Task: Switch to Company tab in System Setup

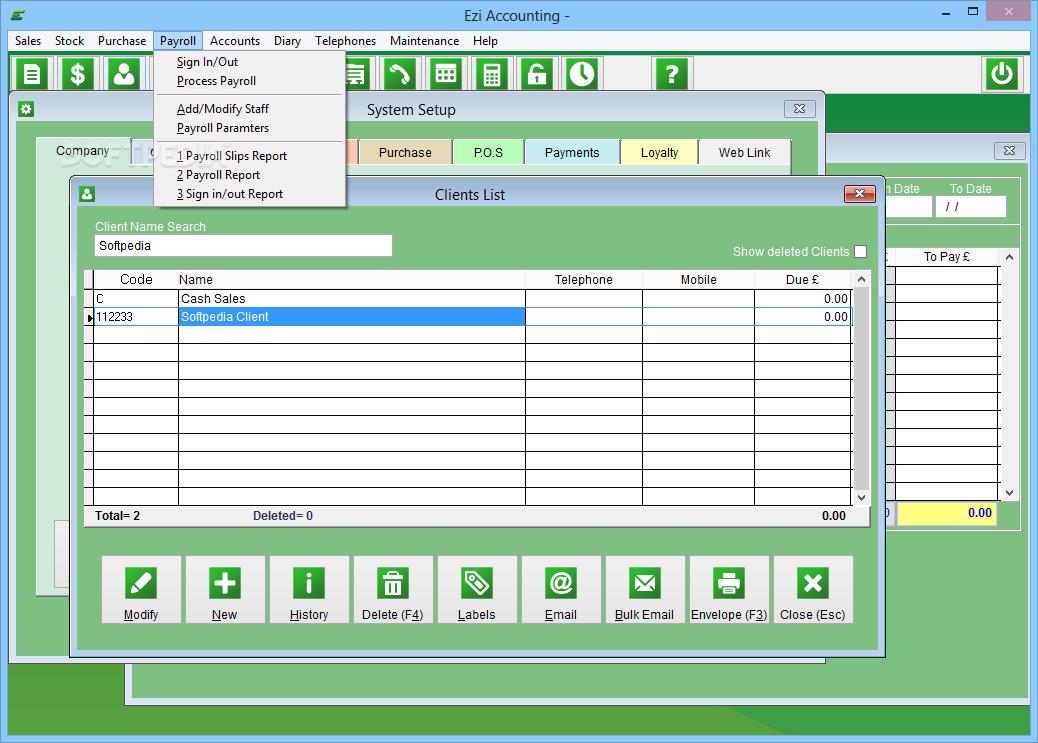Action: (83, 151)
